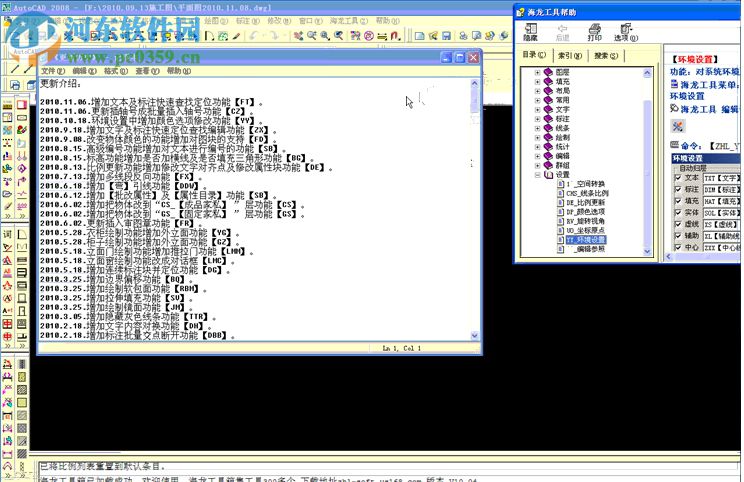Click the A+! text tool in left toolbar

(x=8, y=311)
